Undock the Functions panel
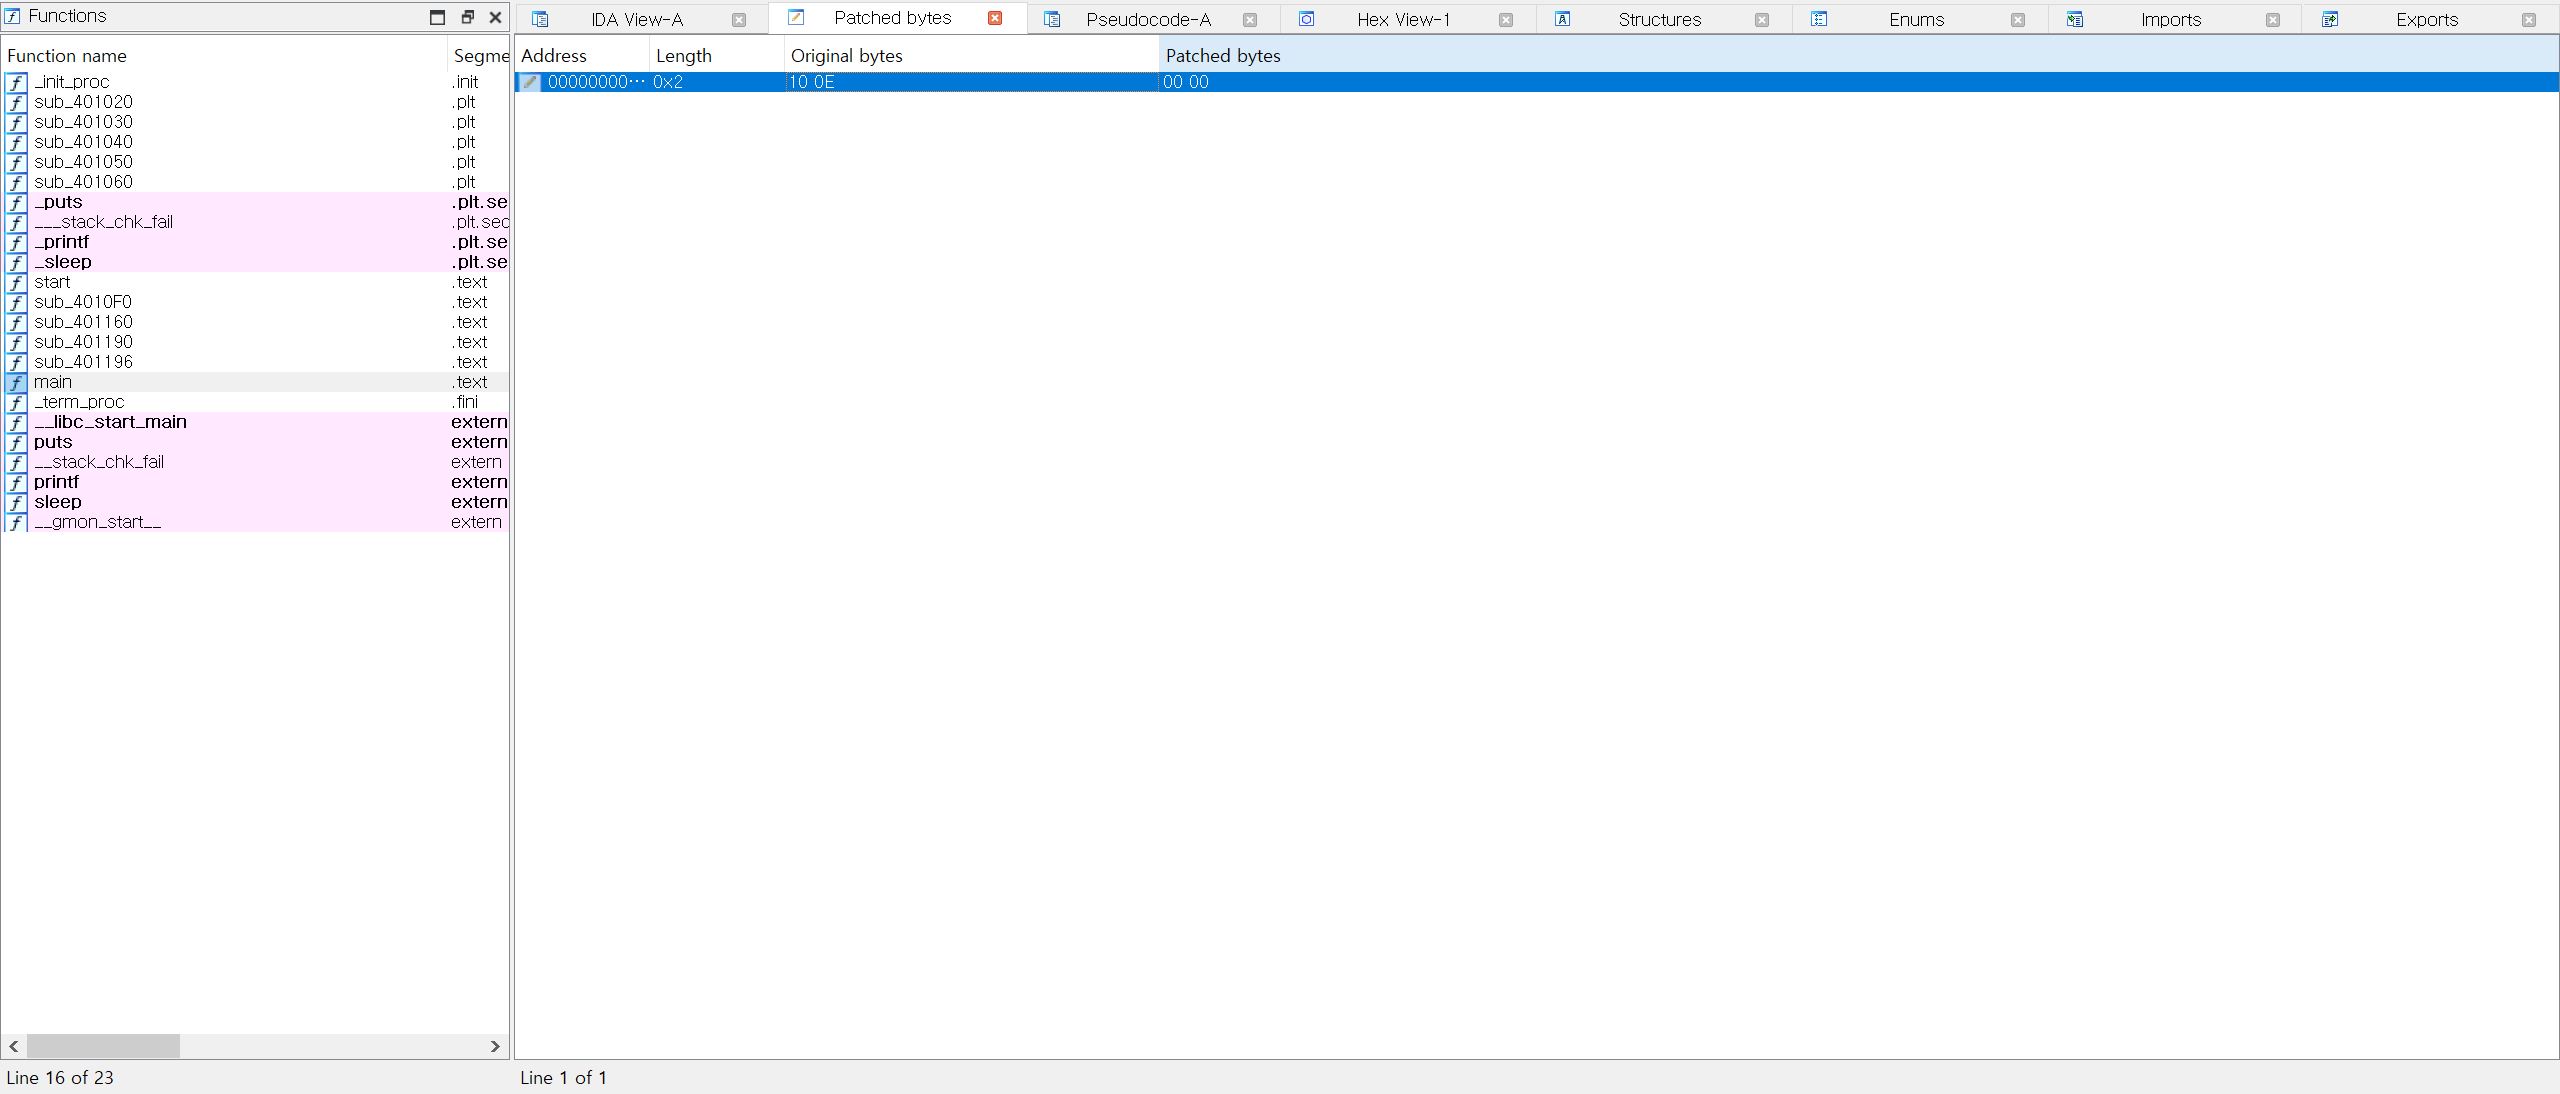 click(467, 17)
